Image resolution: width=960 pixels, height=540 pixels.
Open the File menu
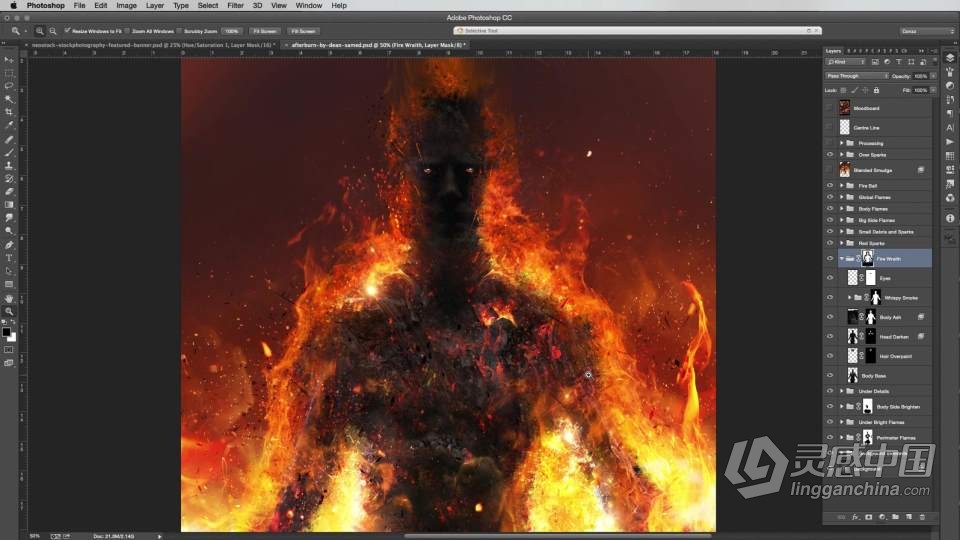click(80, 6)
